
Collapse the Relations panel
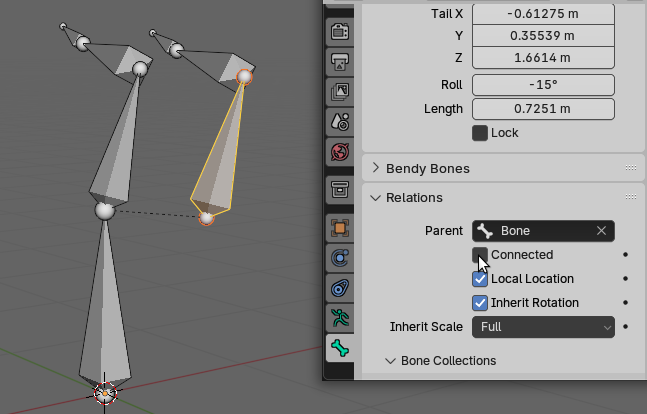pos(375,198)
